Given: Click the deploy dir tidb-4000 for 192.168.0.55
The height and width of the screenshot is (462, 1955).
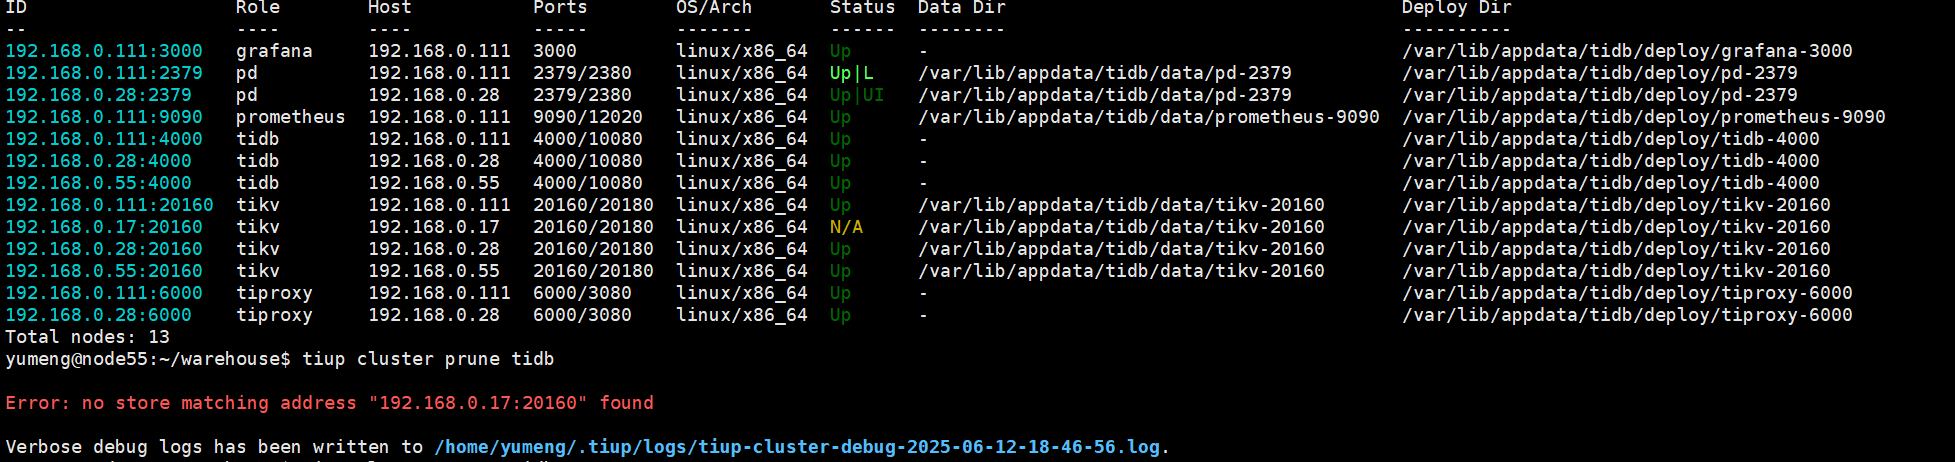Looking at the screenshot, I should [x=1611, y=183].
